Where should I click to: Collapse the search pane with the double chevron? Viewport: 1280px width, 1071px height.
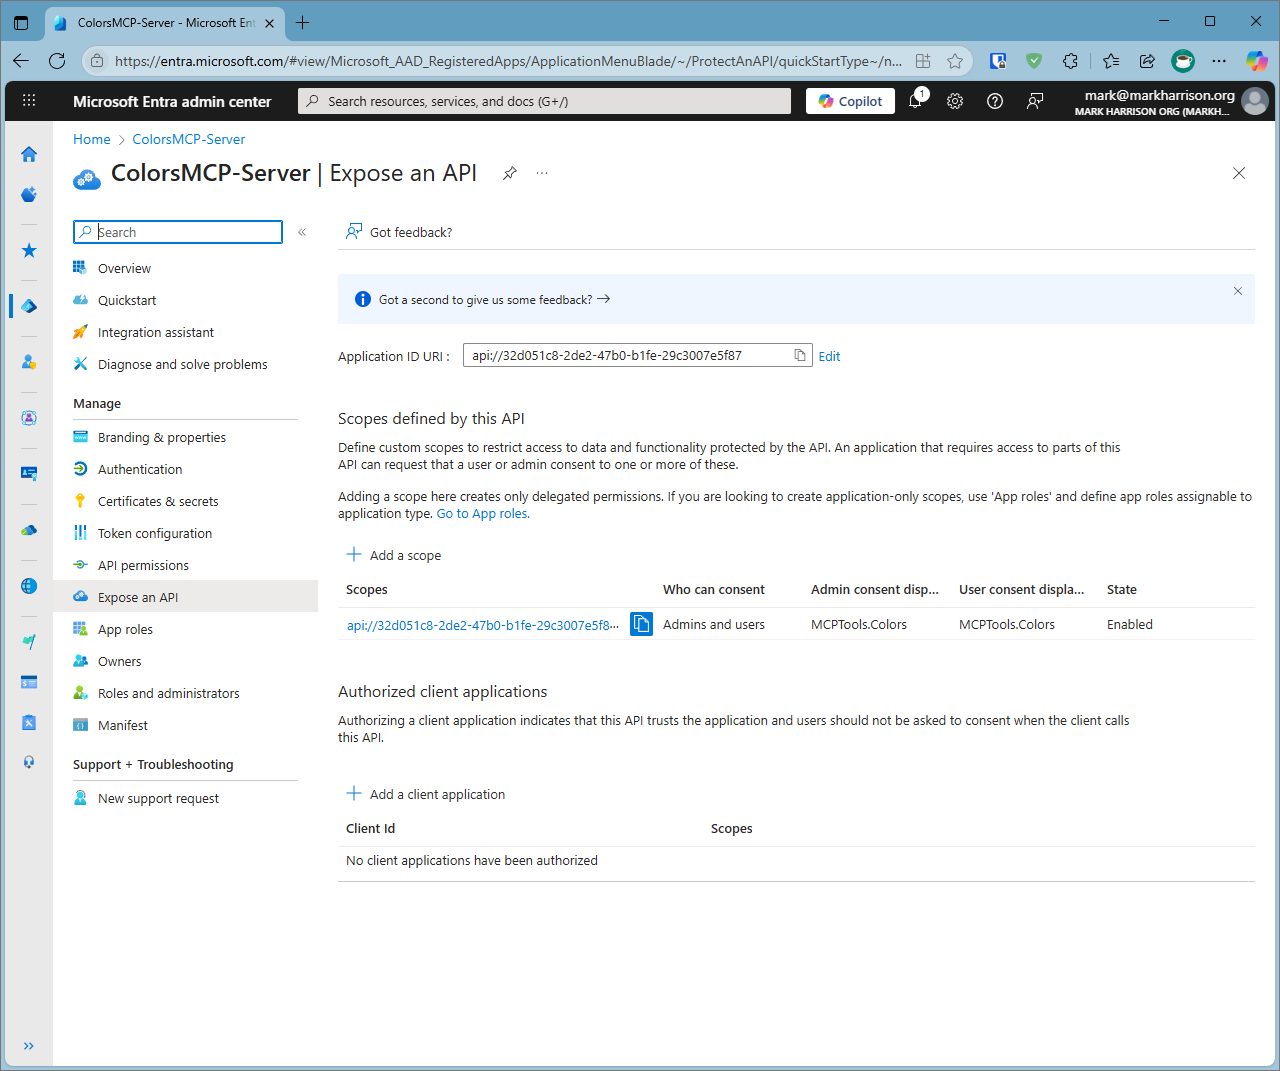click(x=302, y=231)
